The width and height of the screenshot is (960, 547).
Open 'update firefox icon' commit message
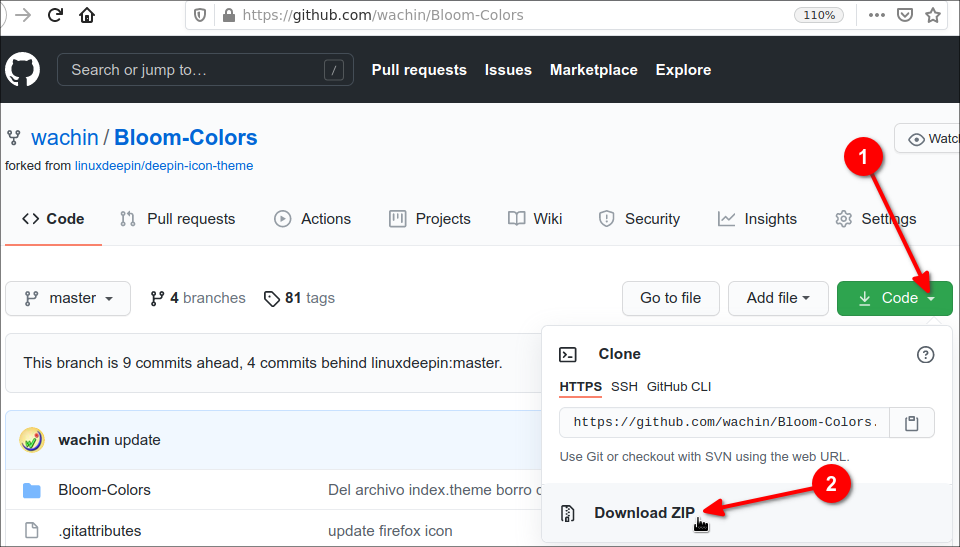coord(390,530)
